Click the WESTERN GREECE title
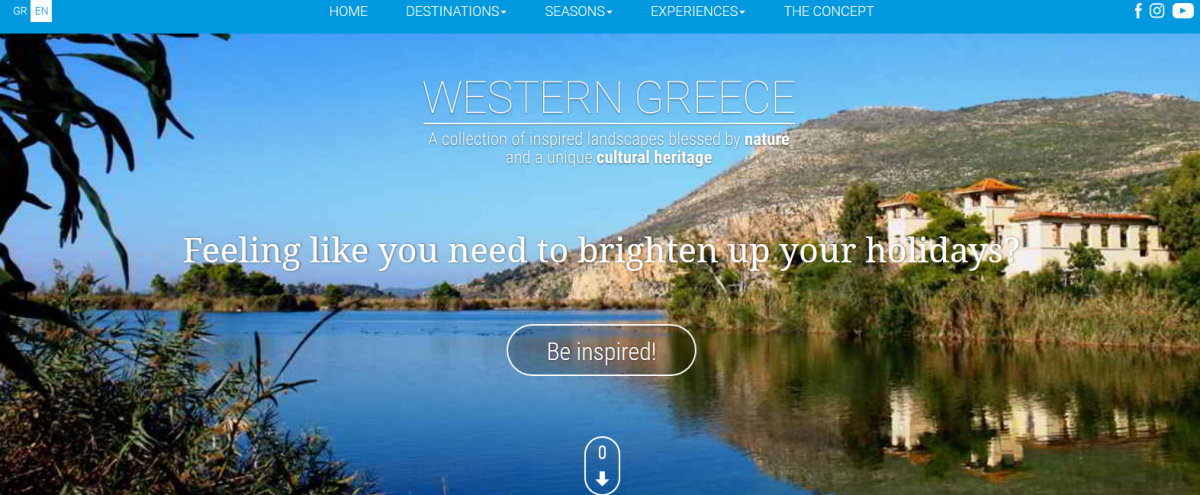Viewport: 1200px width, 495px height. (x=609, y=98)
